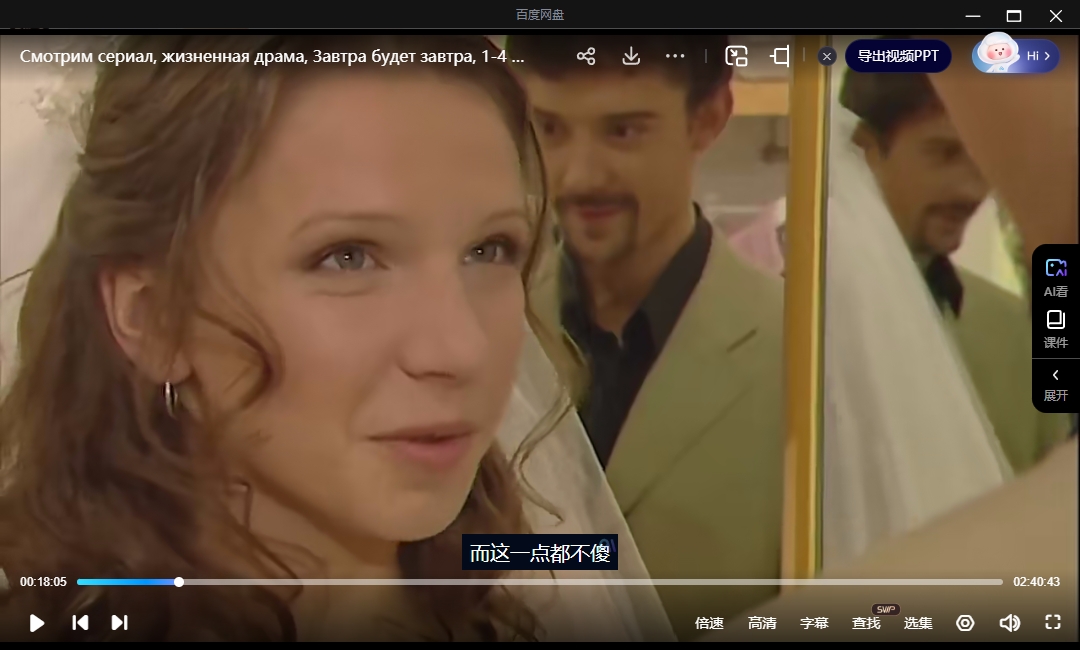Open the 倍速 playback speed menu

pyautogui.click(x=709, y=623)
